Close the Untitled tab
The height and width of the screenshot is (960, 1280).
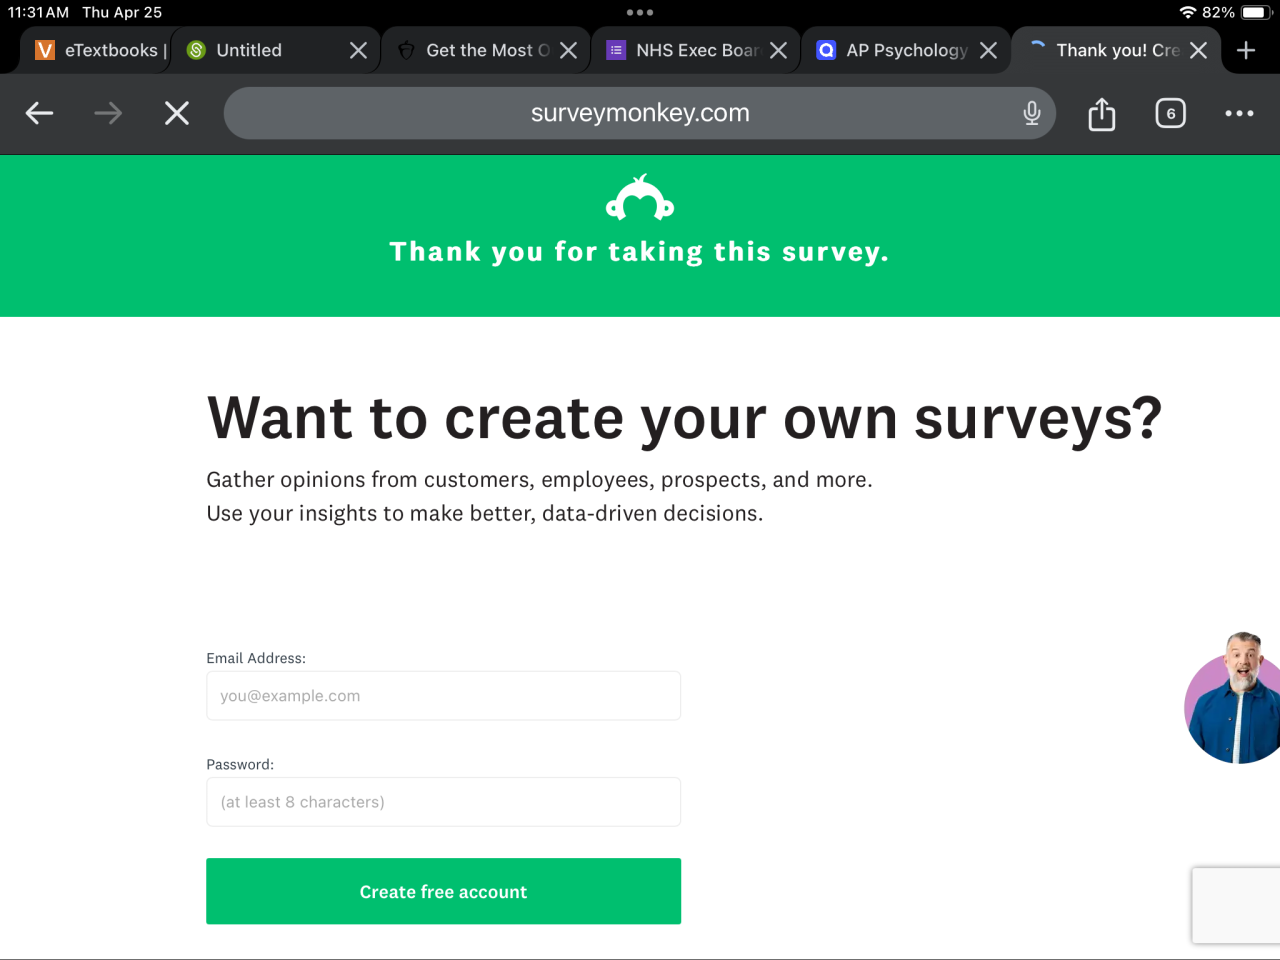point(358,50)
